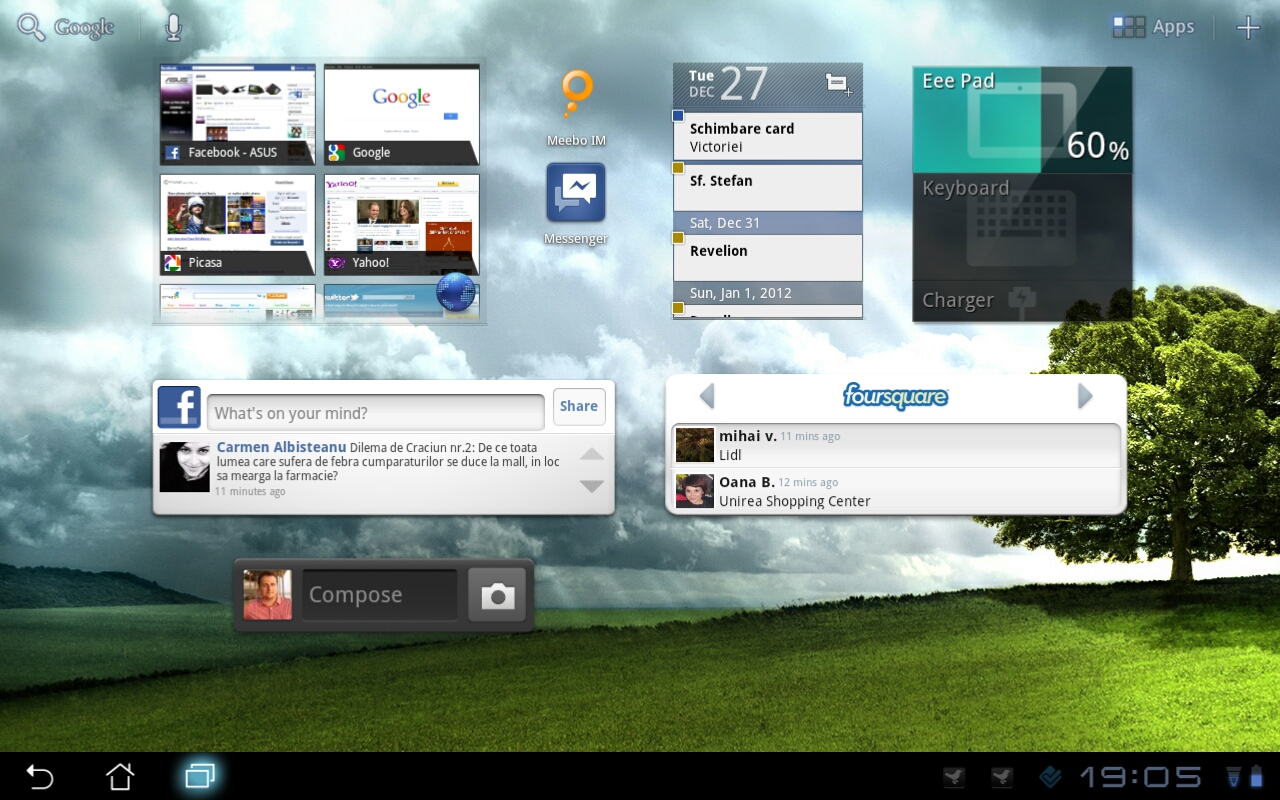The width and height of the screenshot is (1280, 800).
Task: Open Yahoo! bookmark thumbnail
Action: pos(402,225)
